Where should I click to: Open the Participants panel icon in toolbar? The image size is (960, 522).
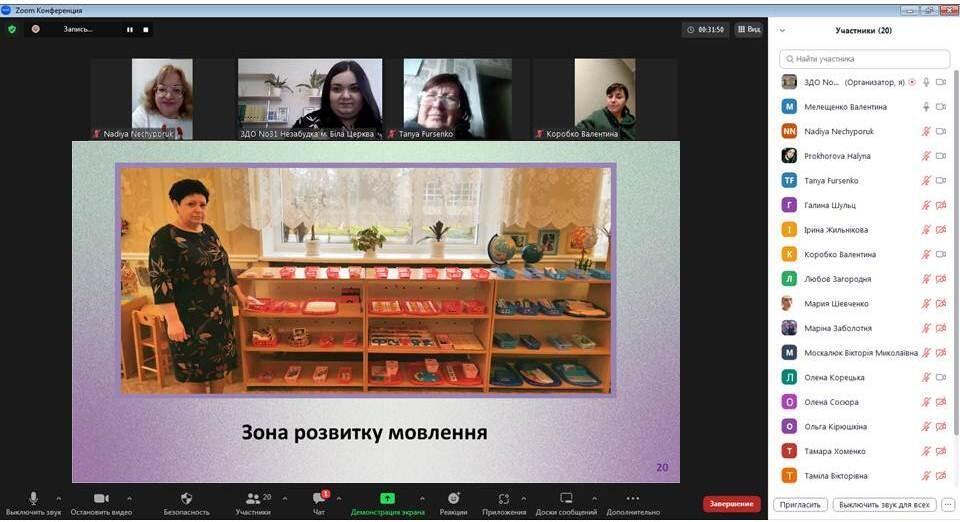pos(253,498)
